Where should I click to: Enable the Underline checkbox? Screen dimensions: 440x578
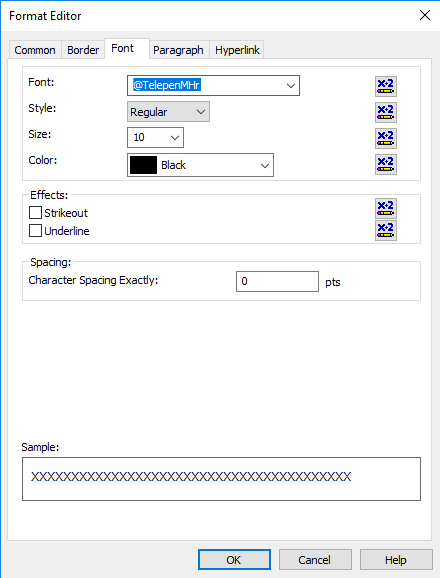point(35,231)
